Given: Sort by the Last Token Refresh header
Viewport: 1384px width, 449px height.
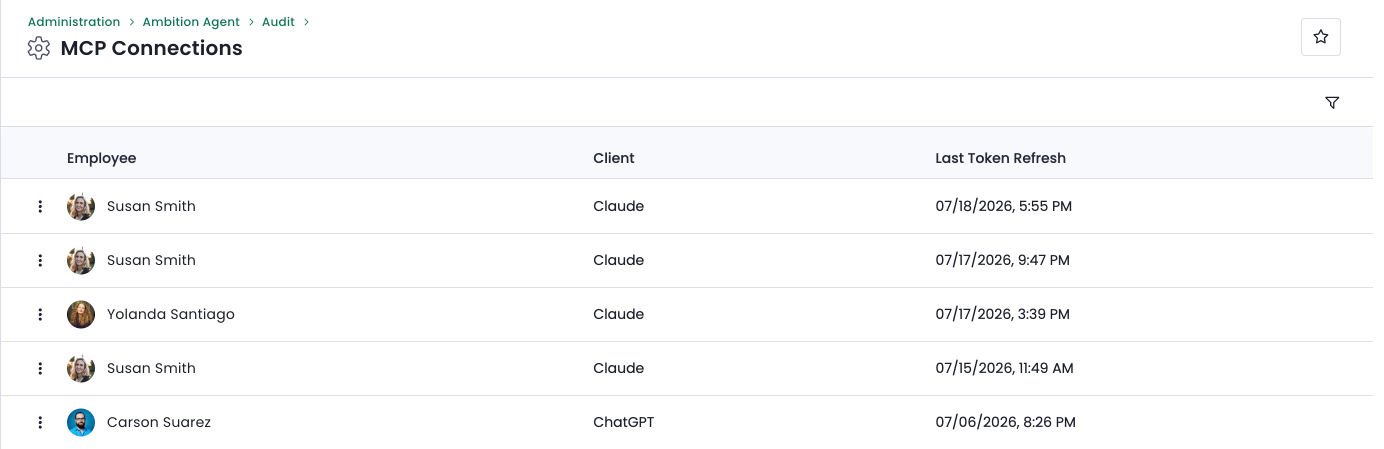Looking at the screenshot, I should [1000, 158].
